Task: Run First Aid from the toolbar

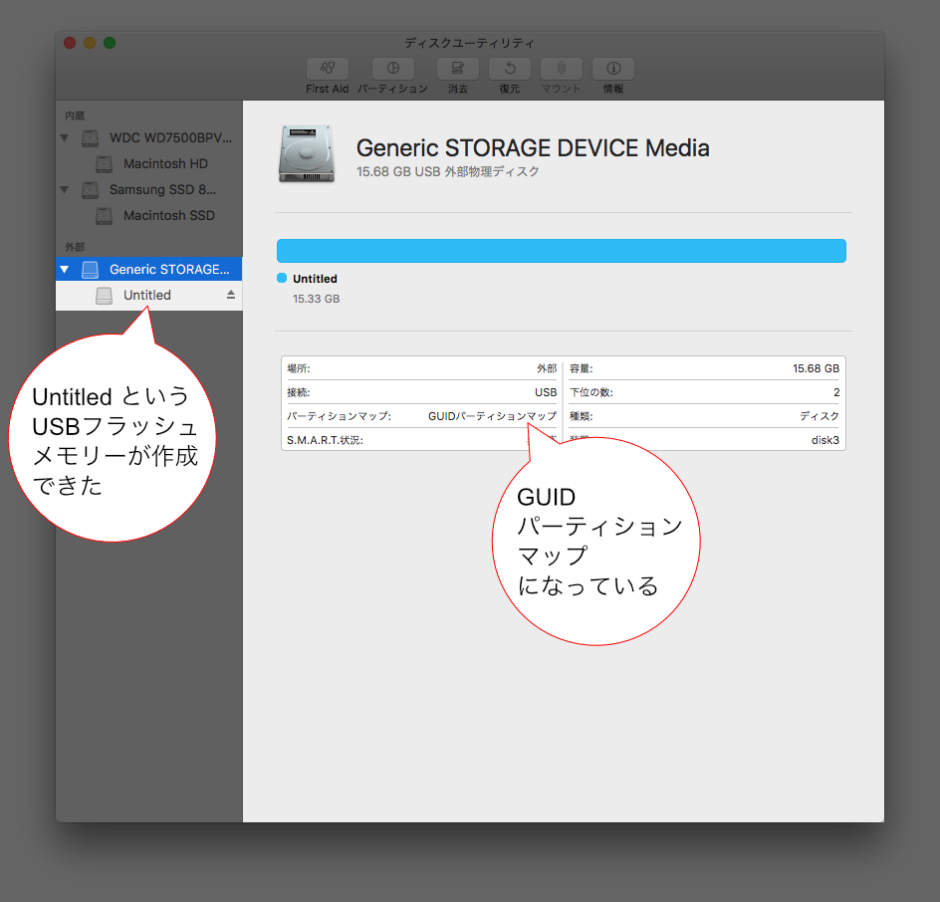Action: click(326, 68)
